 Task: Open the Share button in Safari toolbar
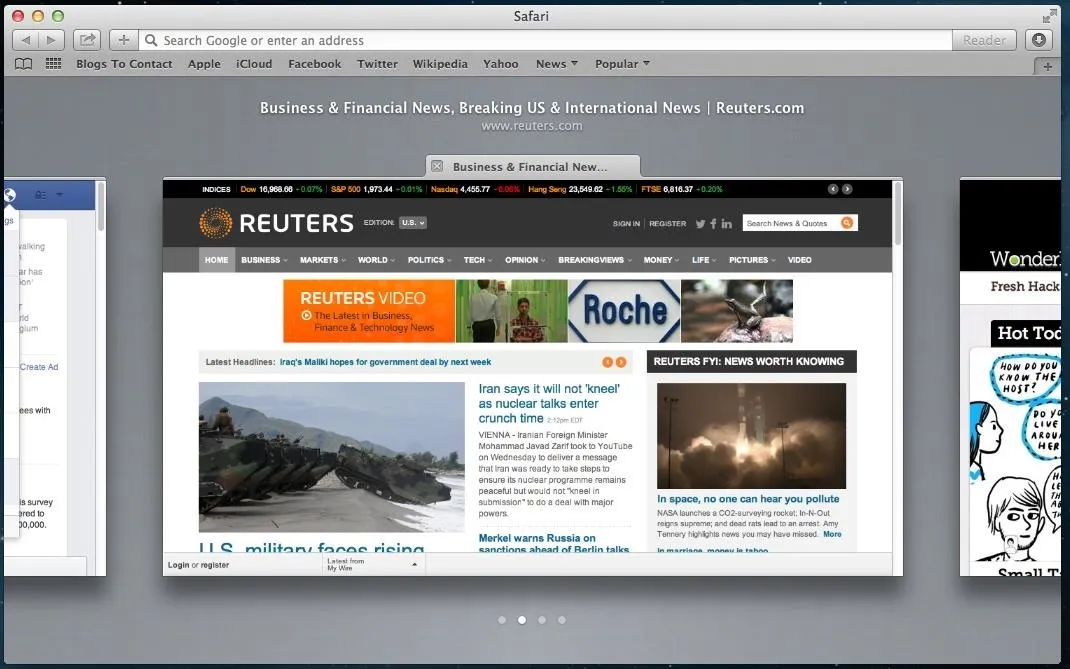(x=87, y=40)
